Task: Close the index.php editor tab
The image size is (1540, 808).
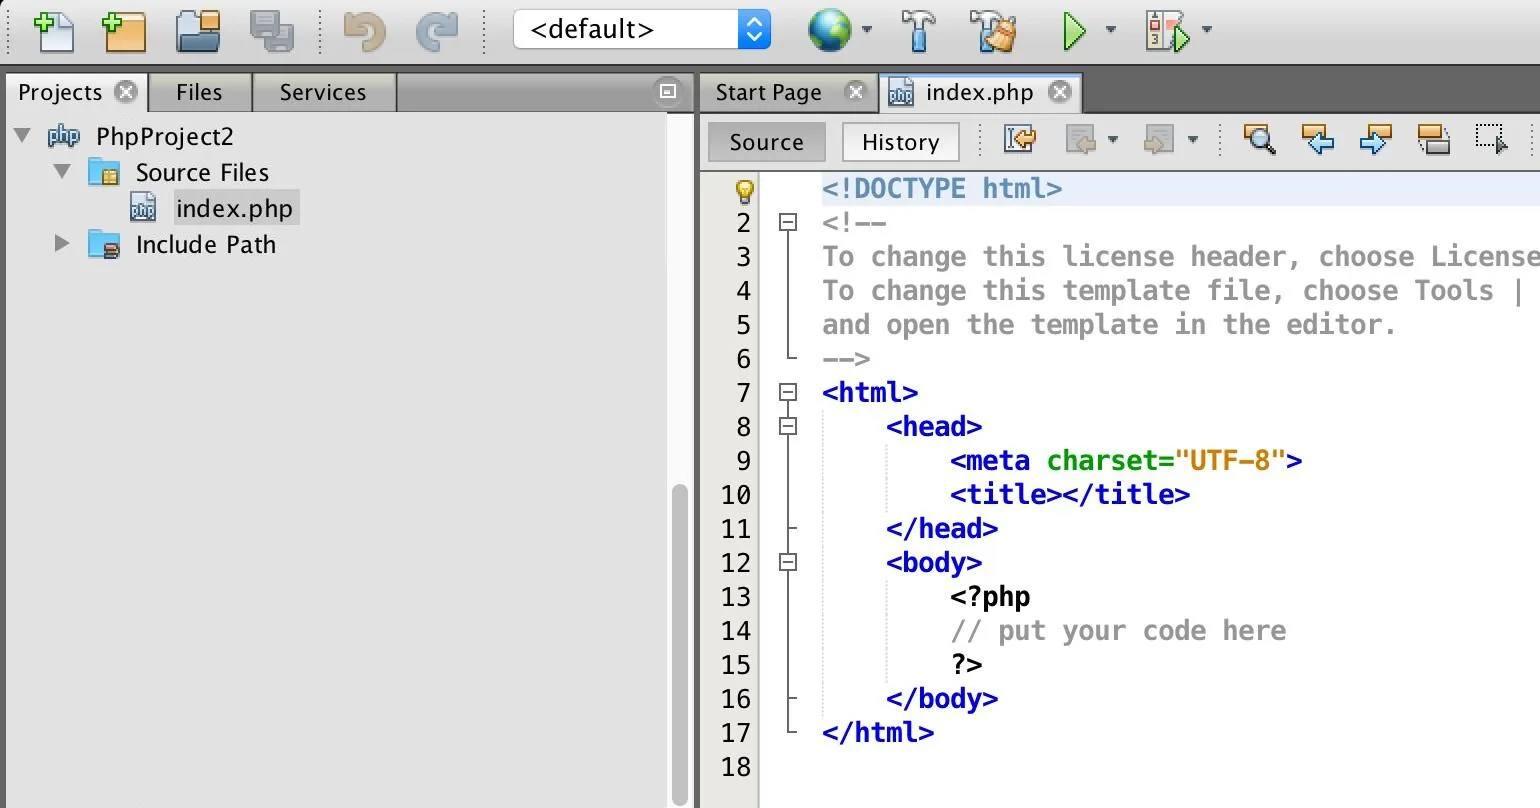Action: click(x=1060, y=92)
